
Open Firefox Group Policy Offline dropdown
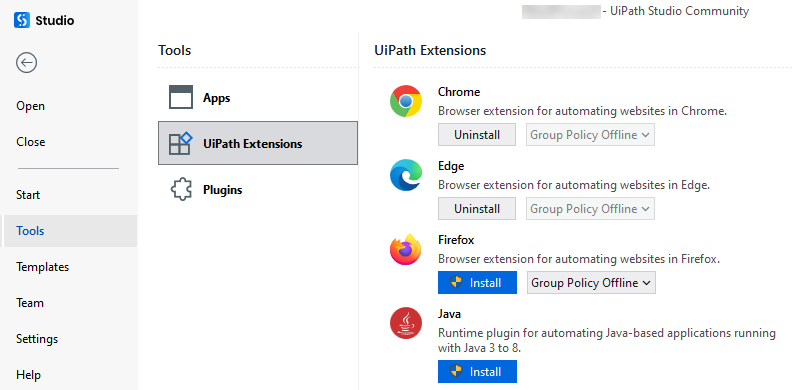coord(591,282)
